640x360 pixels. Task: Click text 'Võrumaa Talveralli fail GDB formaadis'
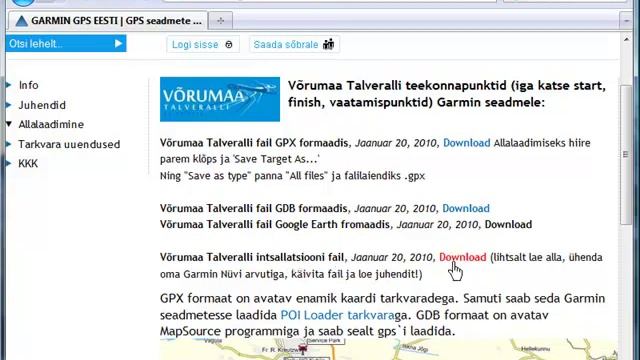[253, 208]
